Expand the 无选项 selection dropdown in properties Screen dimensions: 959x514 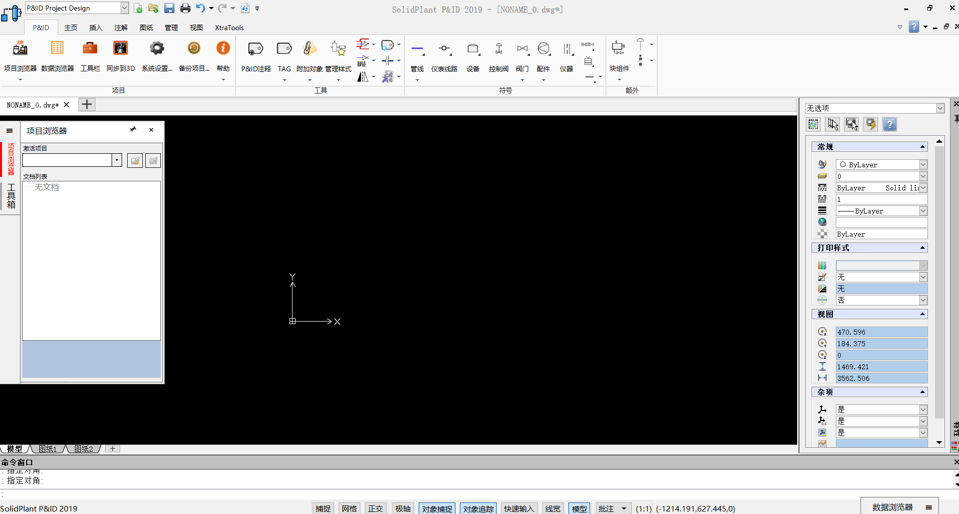click(939, 108)
